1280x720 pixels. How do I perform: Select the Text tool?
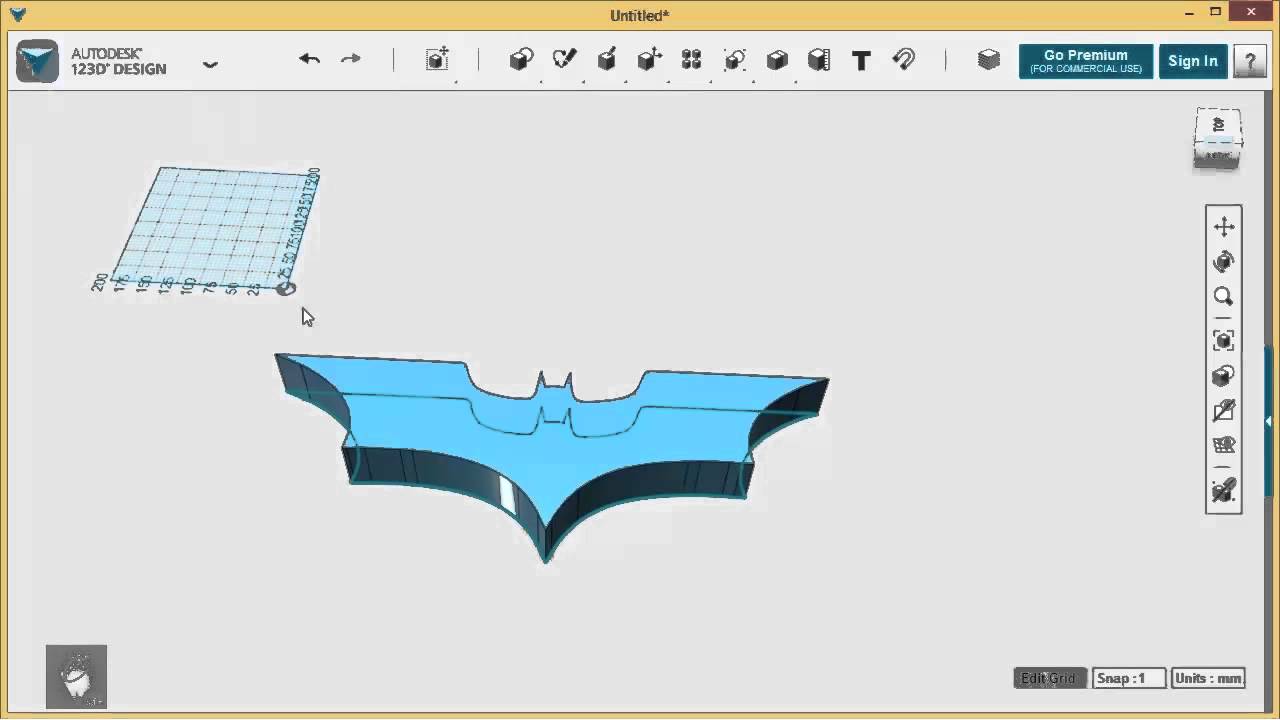tap(861, 60)
